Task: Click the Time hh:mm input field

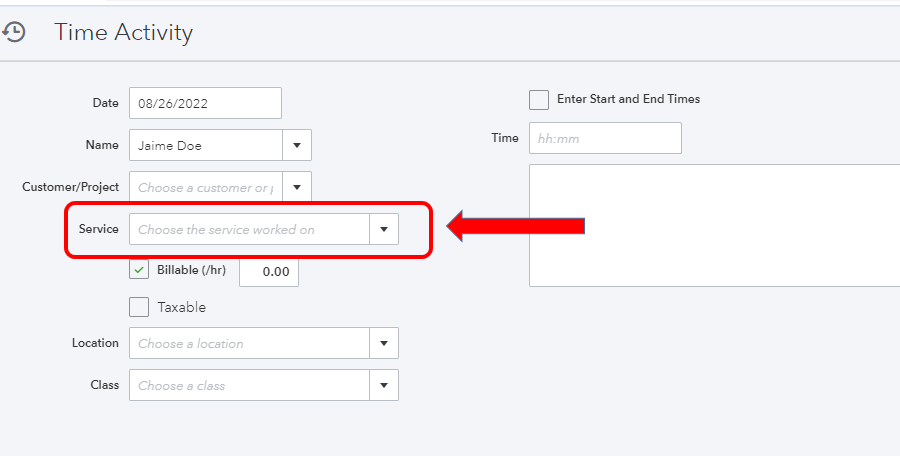Action: click(x=606, y=138)
